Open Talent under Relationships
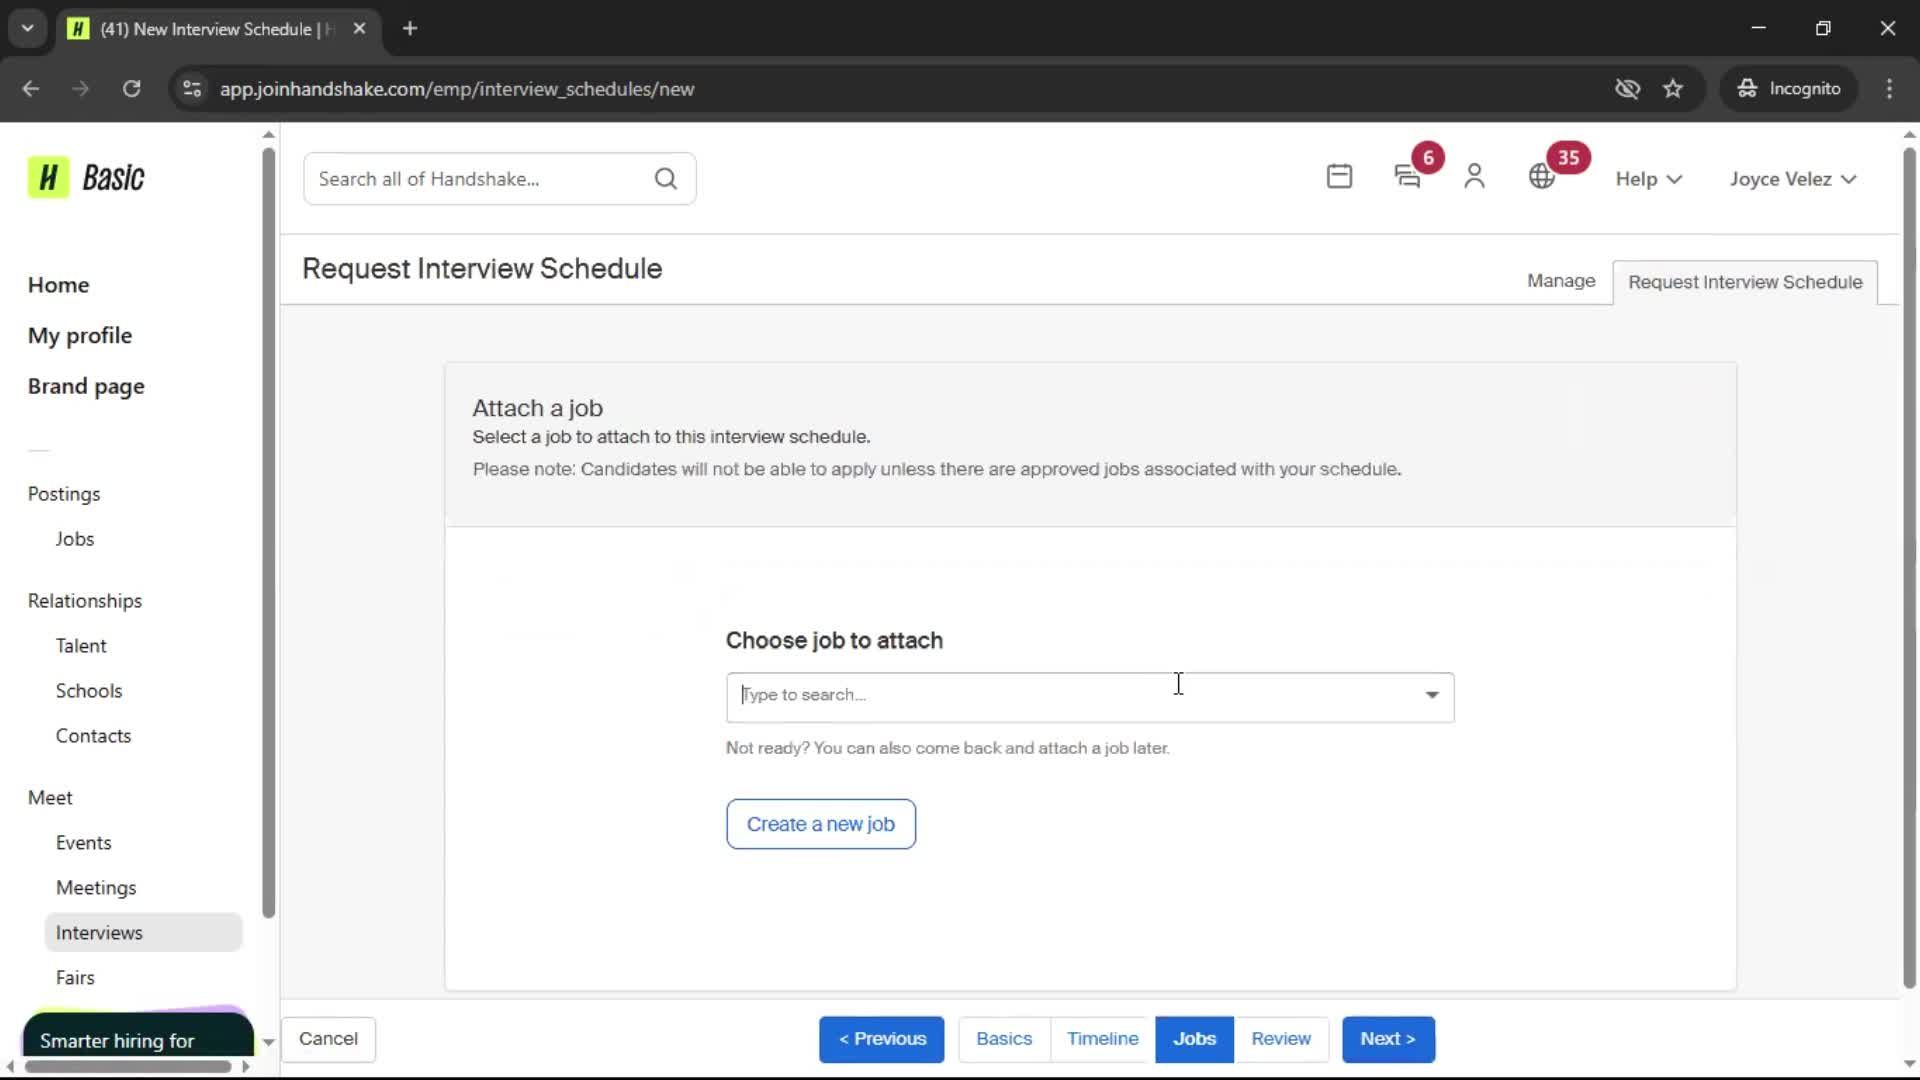 (x=81, y=646)
